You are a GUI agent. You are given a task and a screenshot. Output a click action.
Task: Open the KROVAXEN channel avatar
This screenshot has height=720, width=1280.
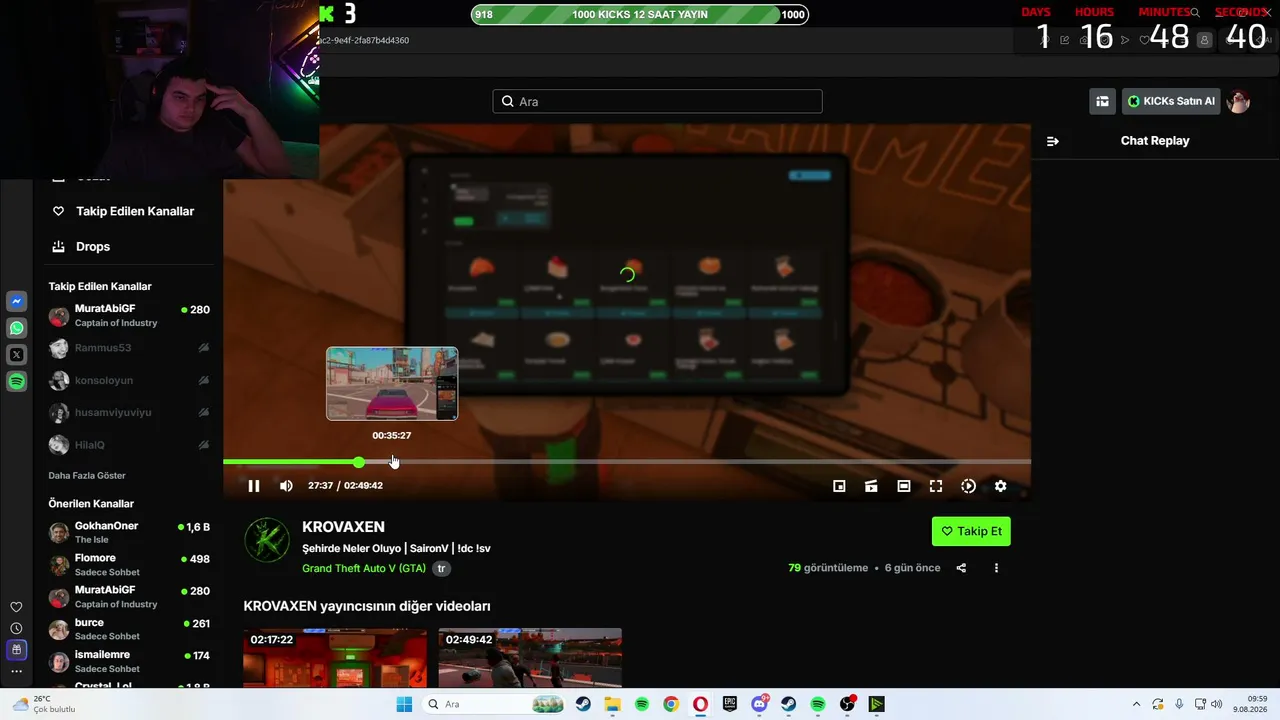pyautogui.click(x=267, y=540)
